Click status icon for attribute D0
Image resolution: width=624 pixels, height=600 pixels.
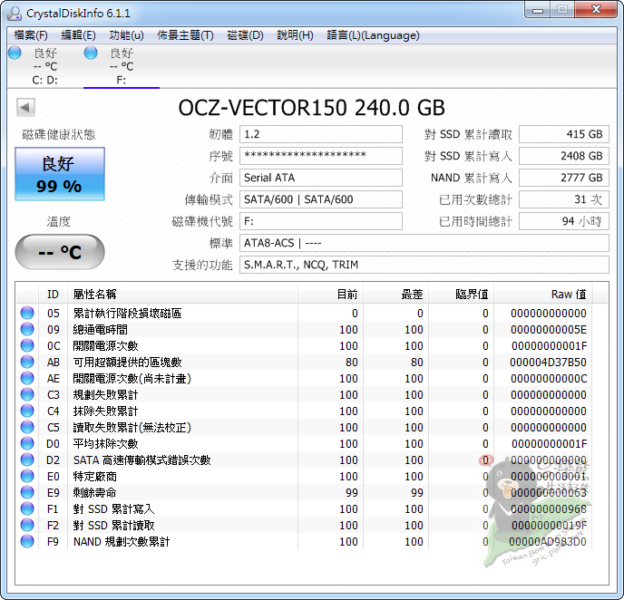coord(27,444)
